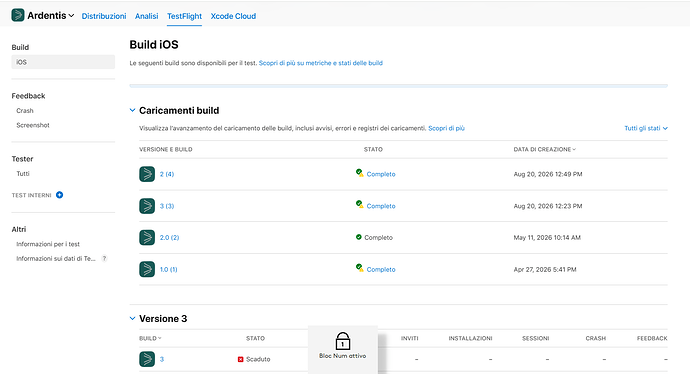Open Completo status of build 2 (4)

click(x=381, y=174)
